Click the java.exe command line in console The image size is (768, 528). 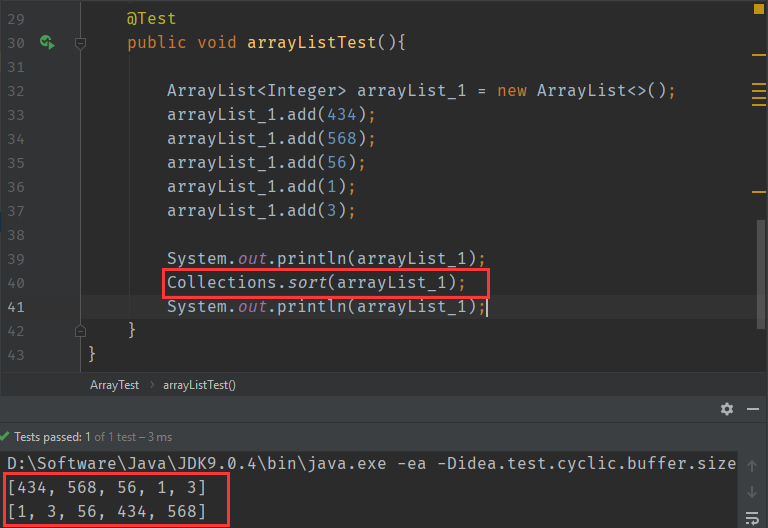[x=371, y=463]
